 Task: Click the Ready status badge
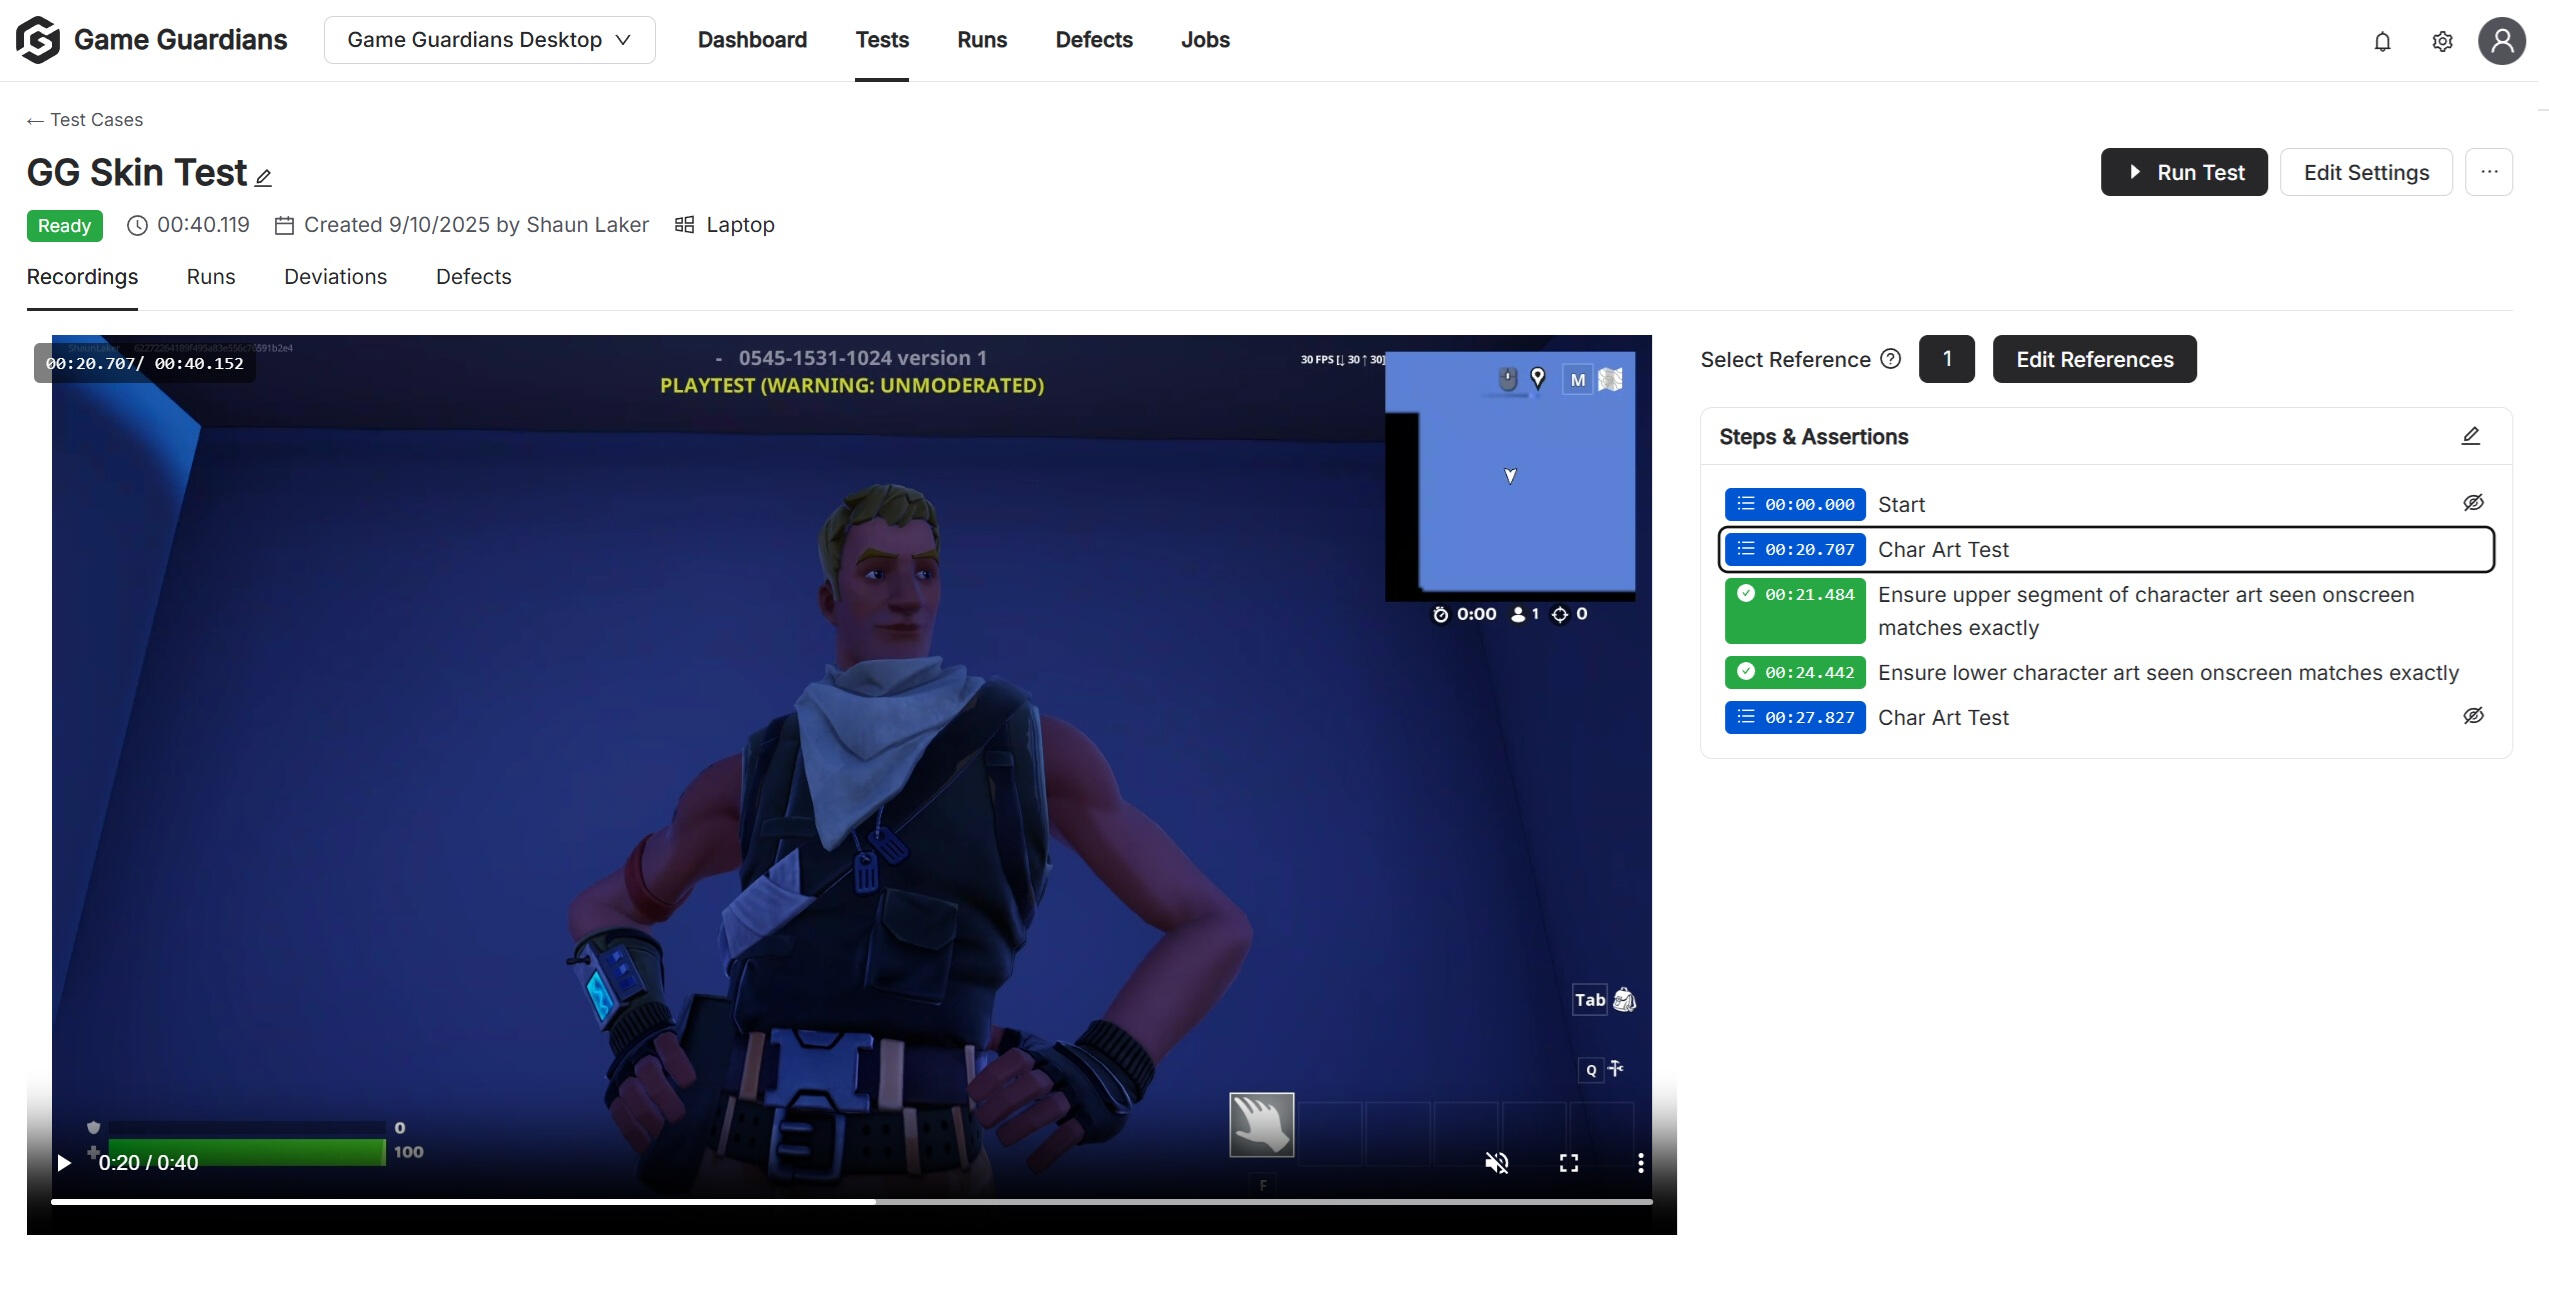64,226
